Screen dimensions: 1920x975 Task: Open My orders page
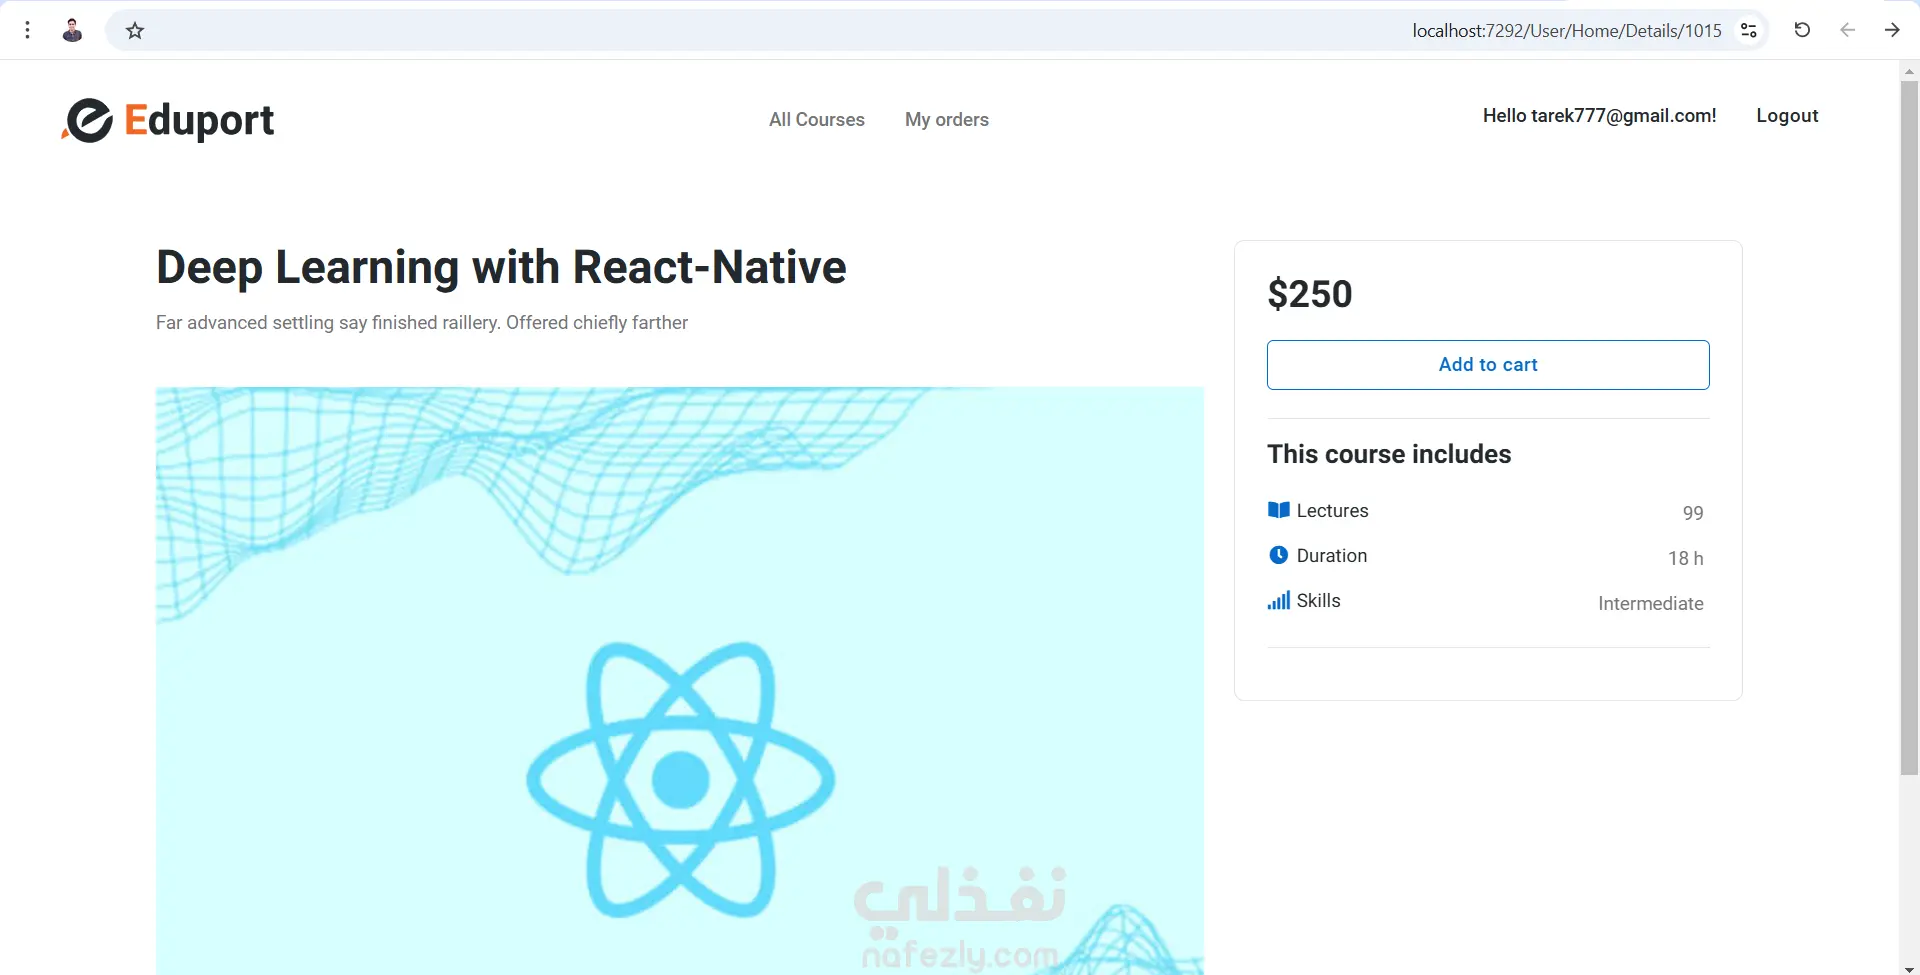coord(947,120)
